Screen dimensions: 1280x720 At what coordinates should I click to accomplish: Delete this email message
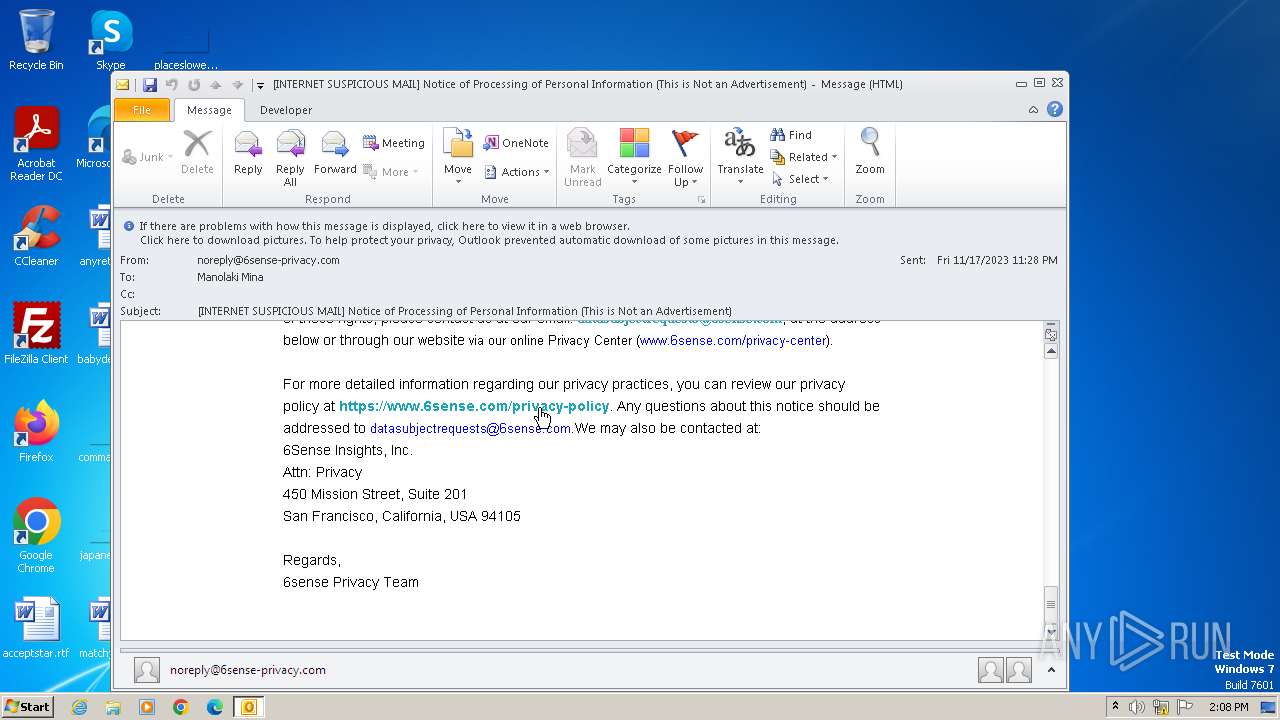point(197,153)
